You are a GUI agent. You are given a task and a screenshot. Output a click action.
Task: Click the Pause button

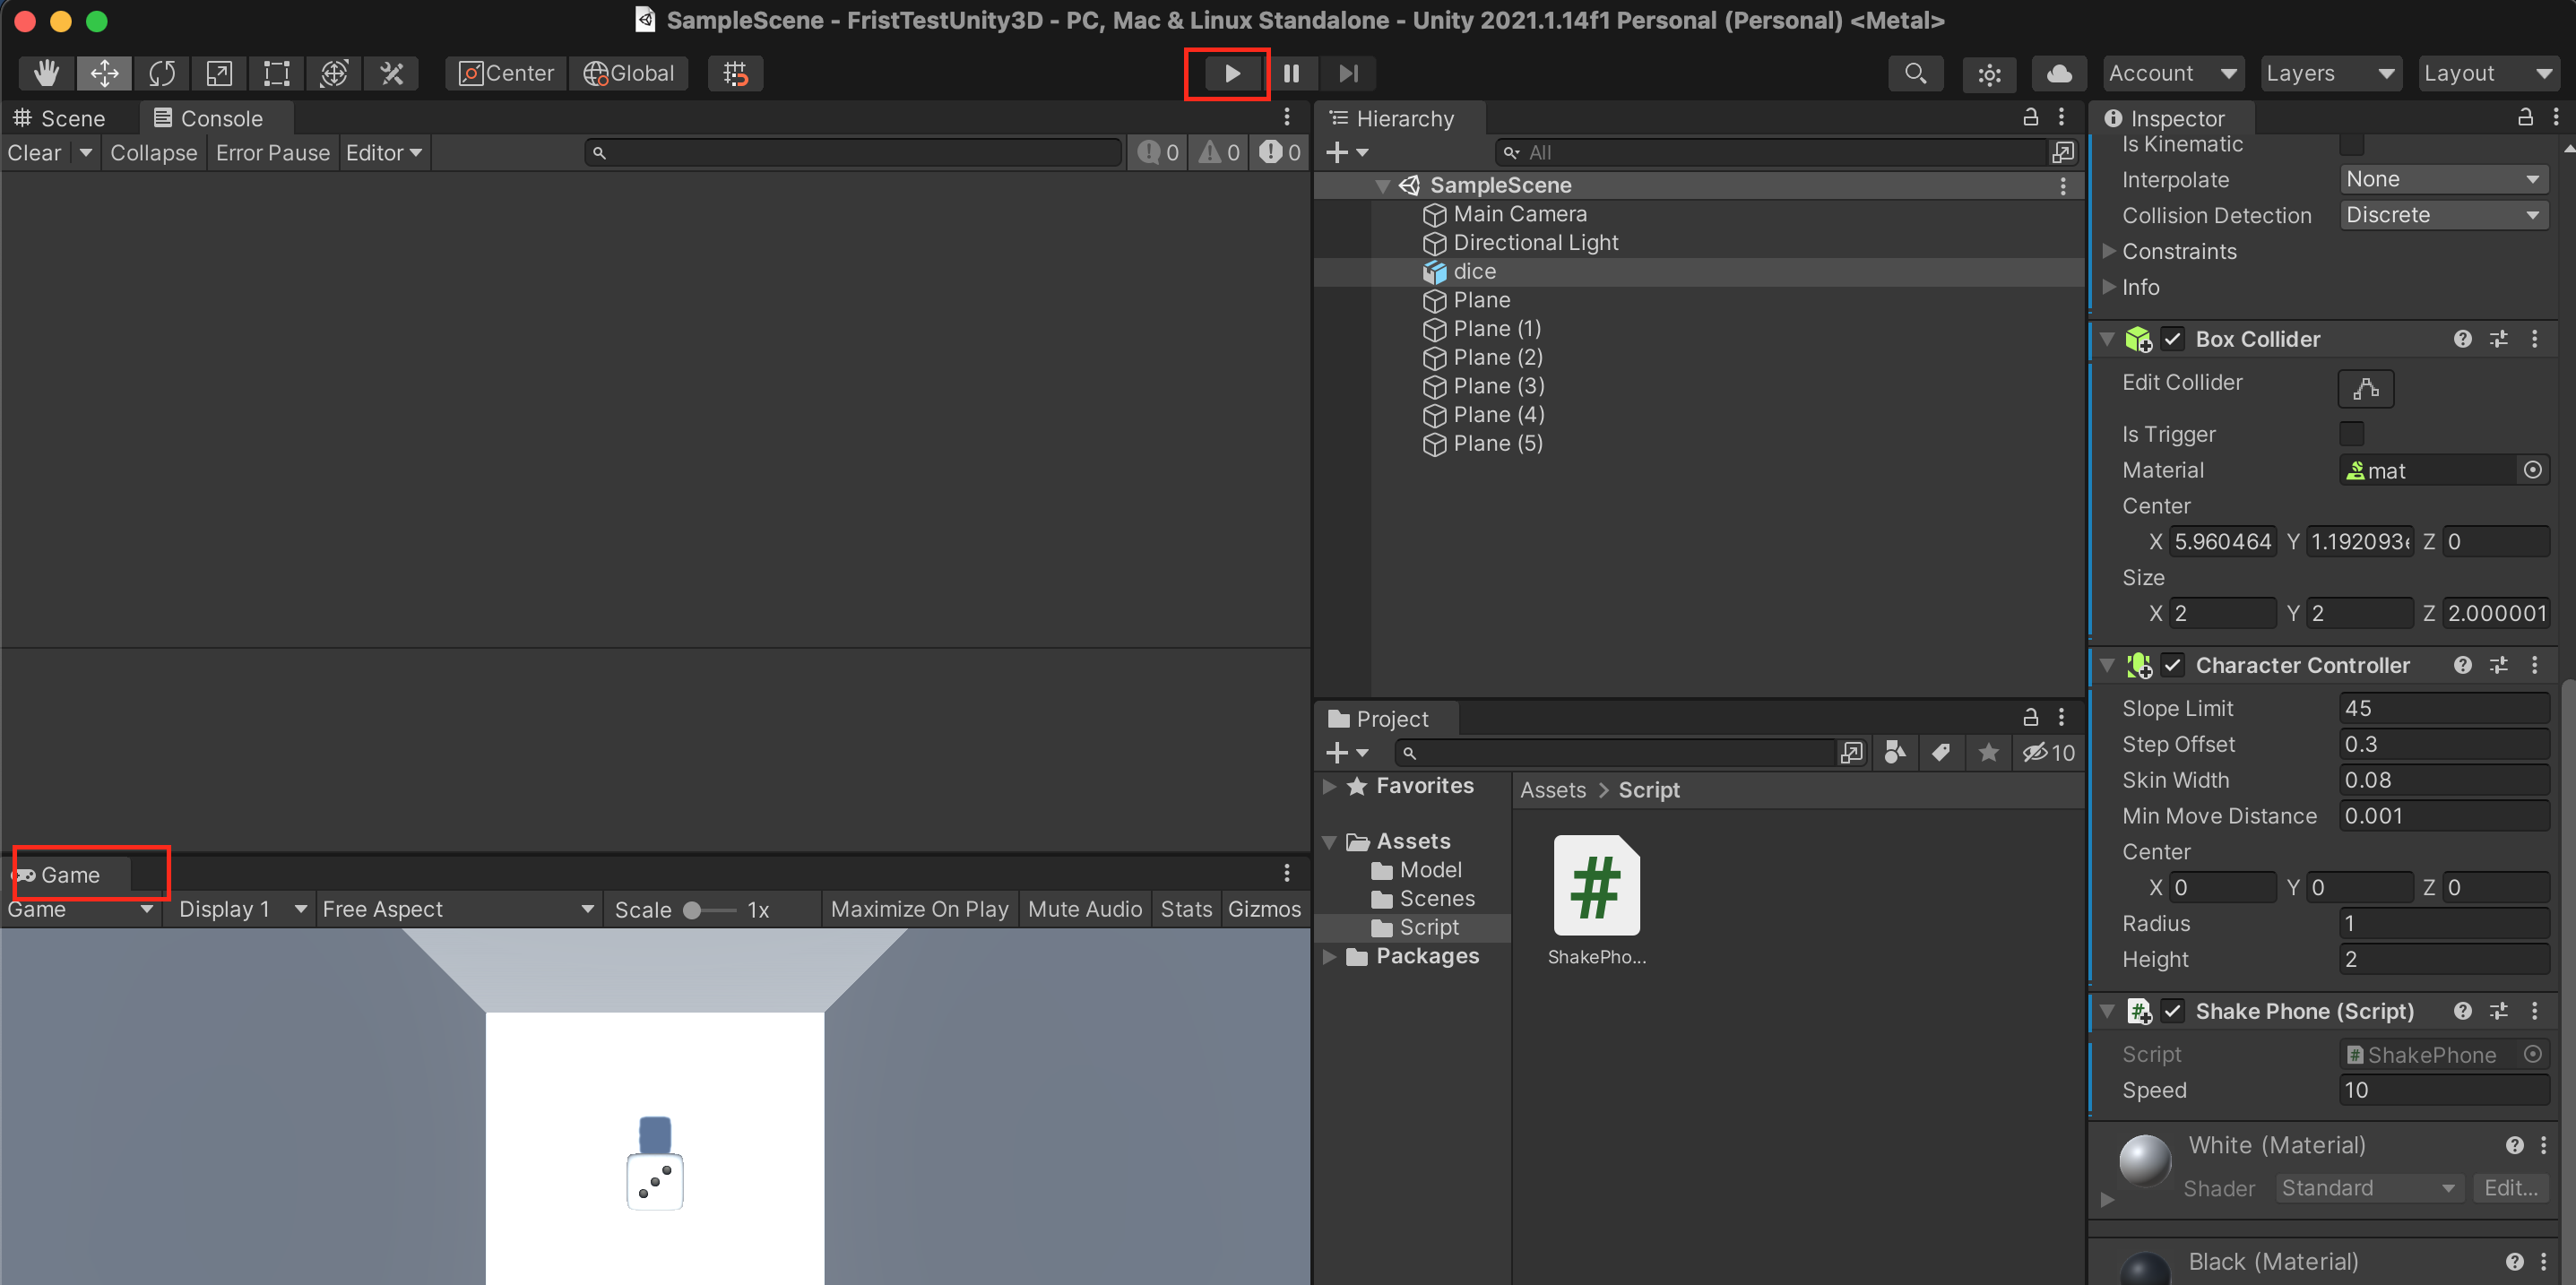coord(1291,73)
